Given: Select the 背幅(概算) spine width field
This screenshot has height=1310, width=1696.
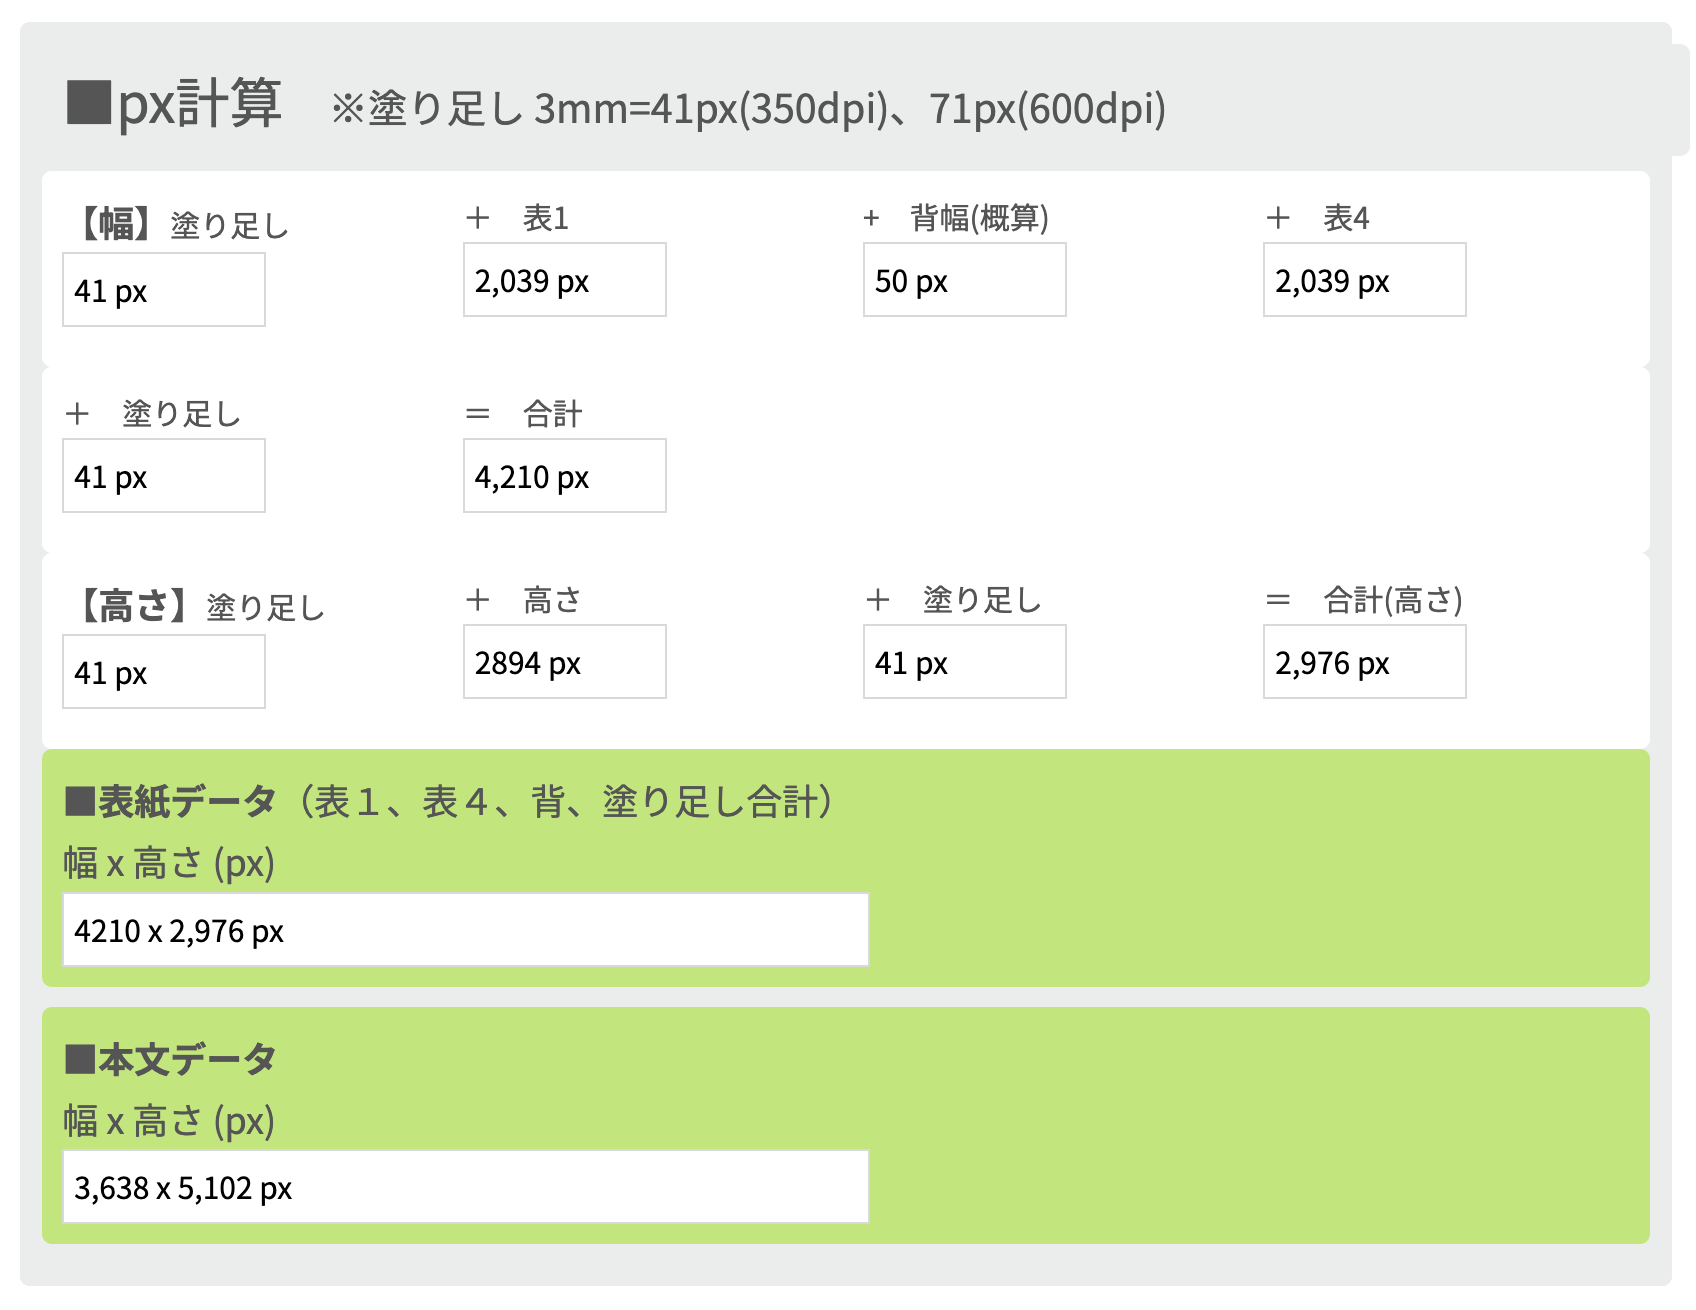Looking at the screenshot, I should pos(964,280).
